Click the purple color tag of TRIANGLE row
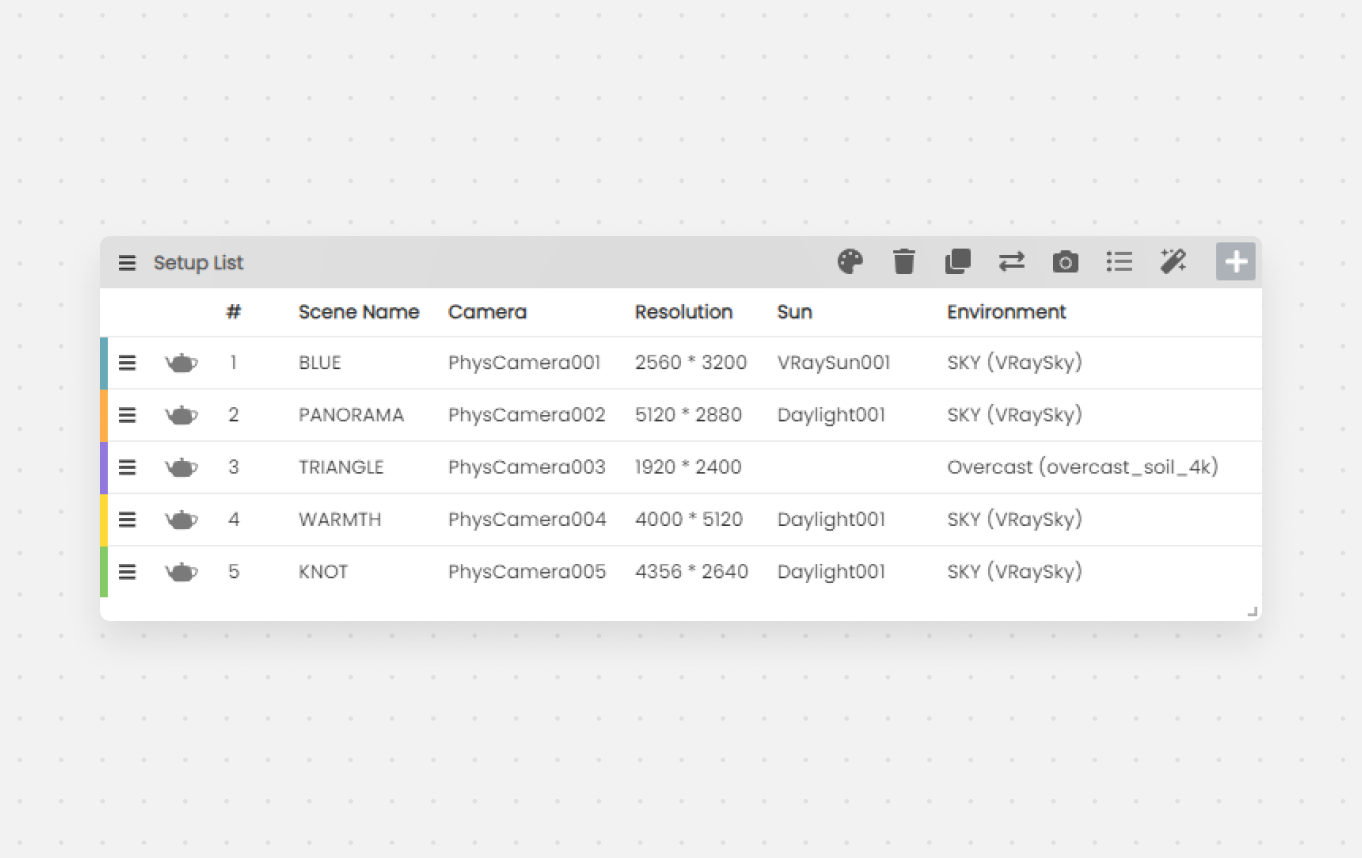This screenshot has height=858, width=1362. [104, 467]
